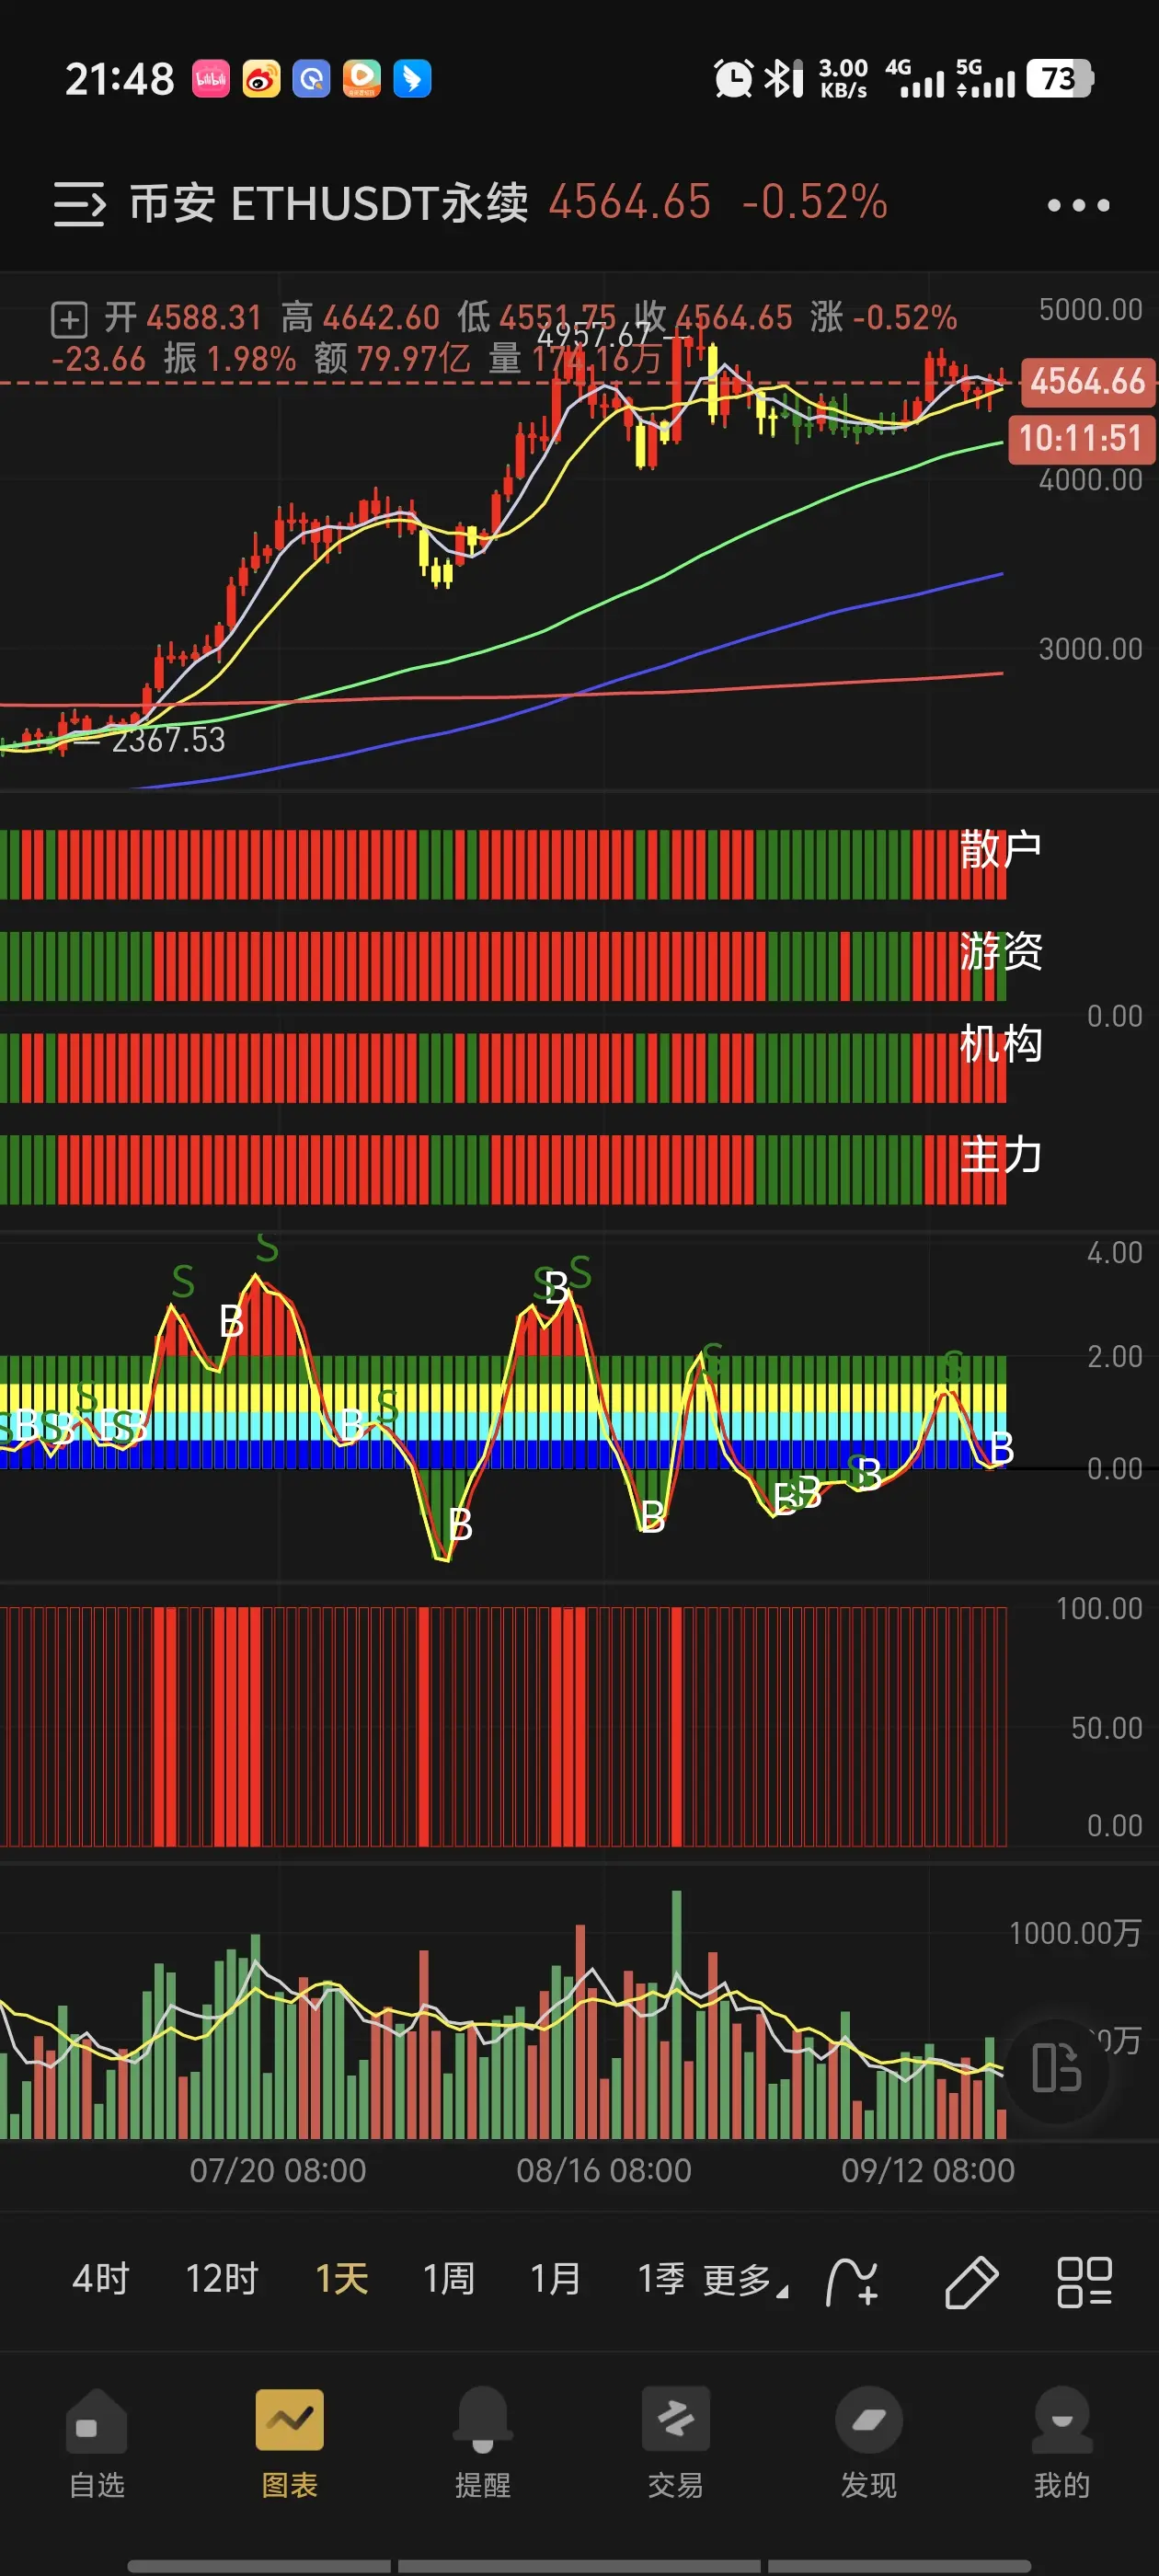The height and width of the screenshot is (2576, 1159).
Task: Open the 更多 timeframe dropdown
Action: pos(745,2281)
